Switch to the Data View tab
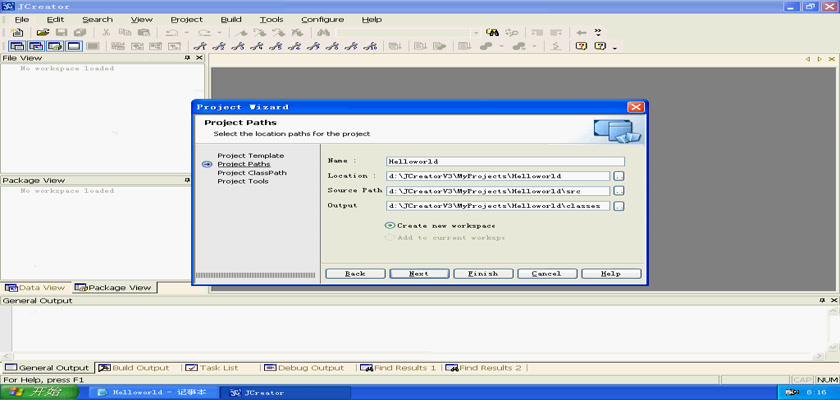Screen dimensions: 840x400 (x=35, y=288)
